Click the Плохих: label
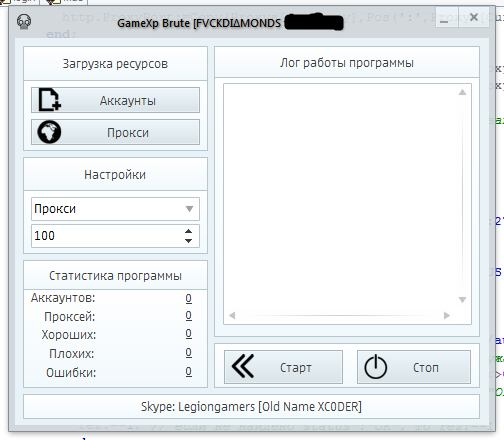Screen dimensions: 504x440 tap(72, 353)
